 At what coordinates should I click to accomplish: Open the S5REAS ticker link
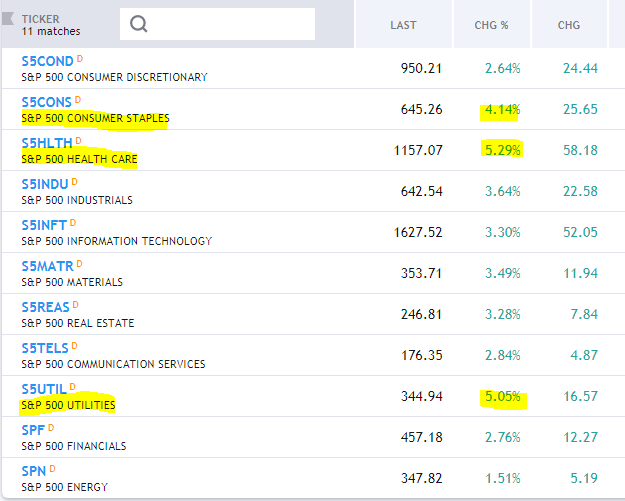click(x=46, y=307)
